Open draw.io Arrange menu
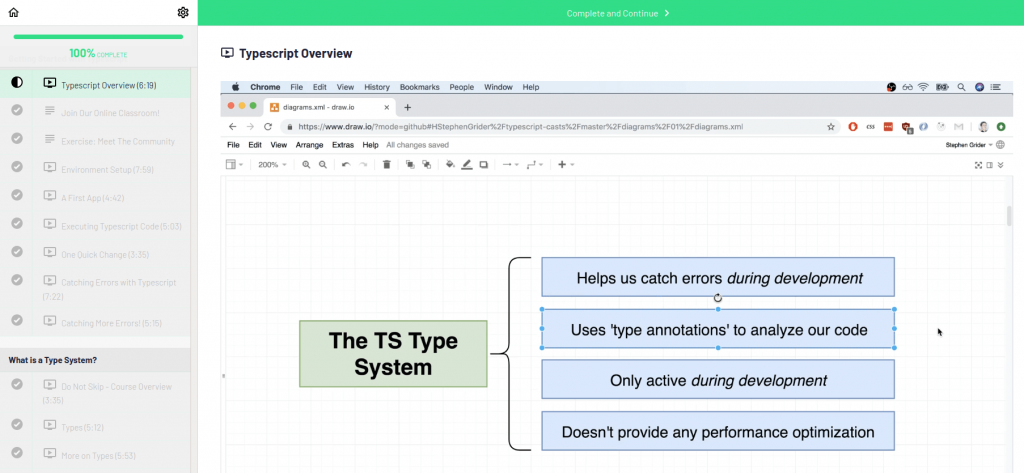Screen dimensions: 1024x473 pos(309,145)
